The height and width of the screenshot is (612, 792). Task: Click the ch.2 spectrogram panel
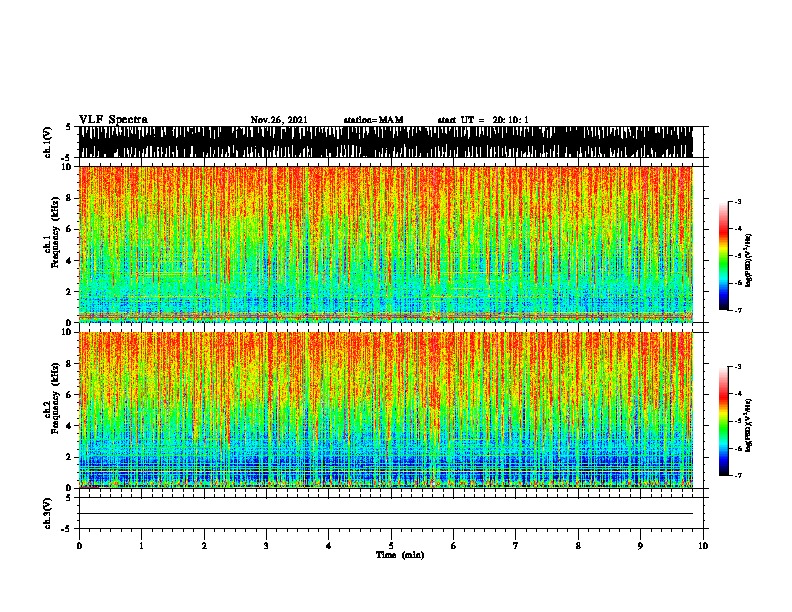tap(386, 410)
